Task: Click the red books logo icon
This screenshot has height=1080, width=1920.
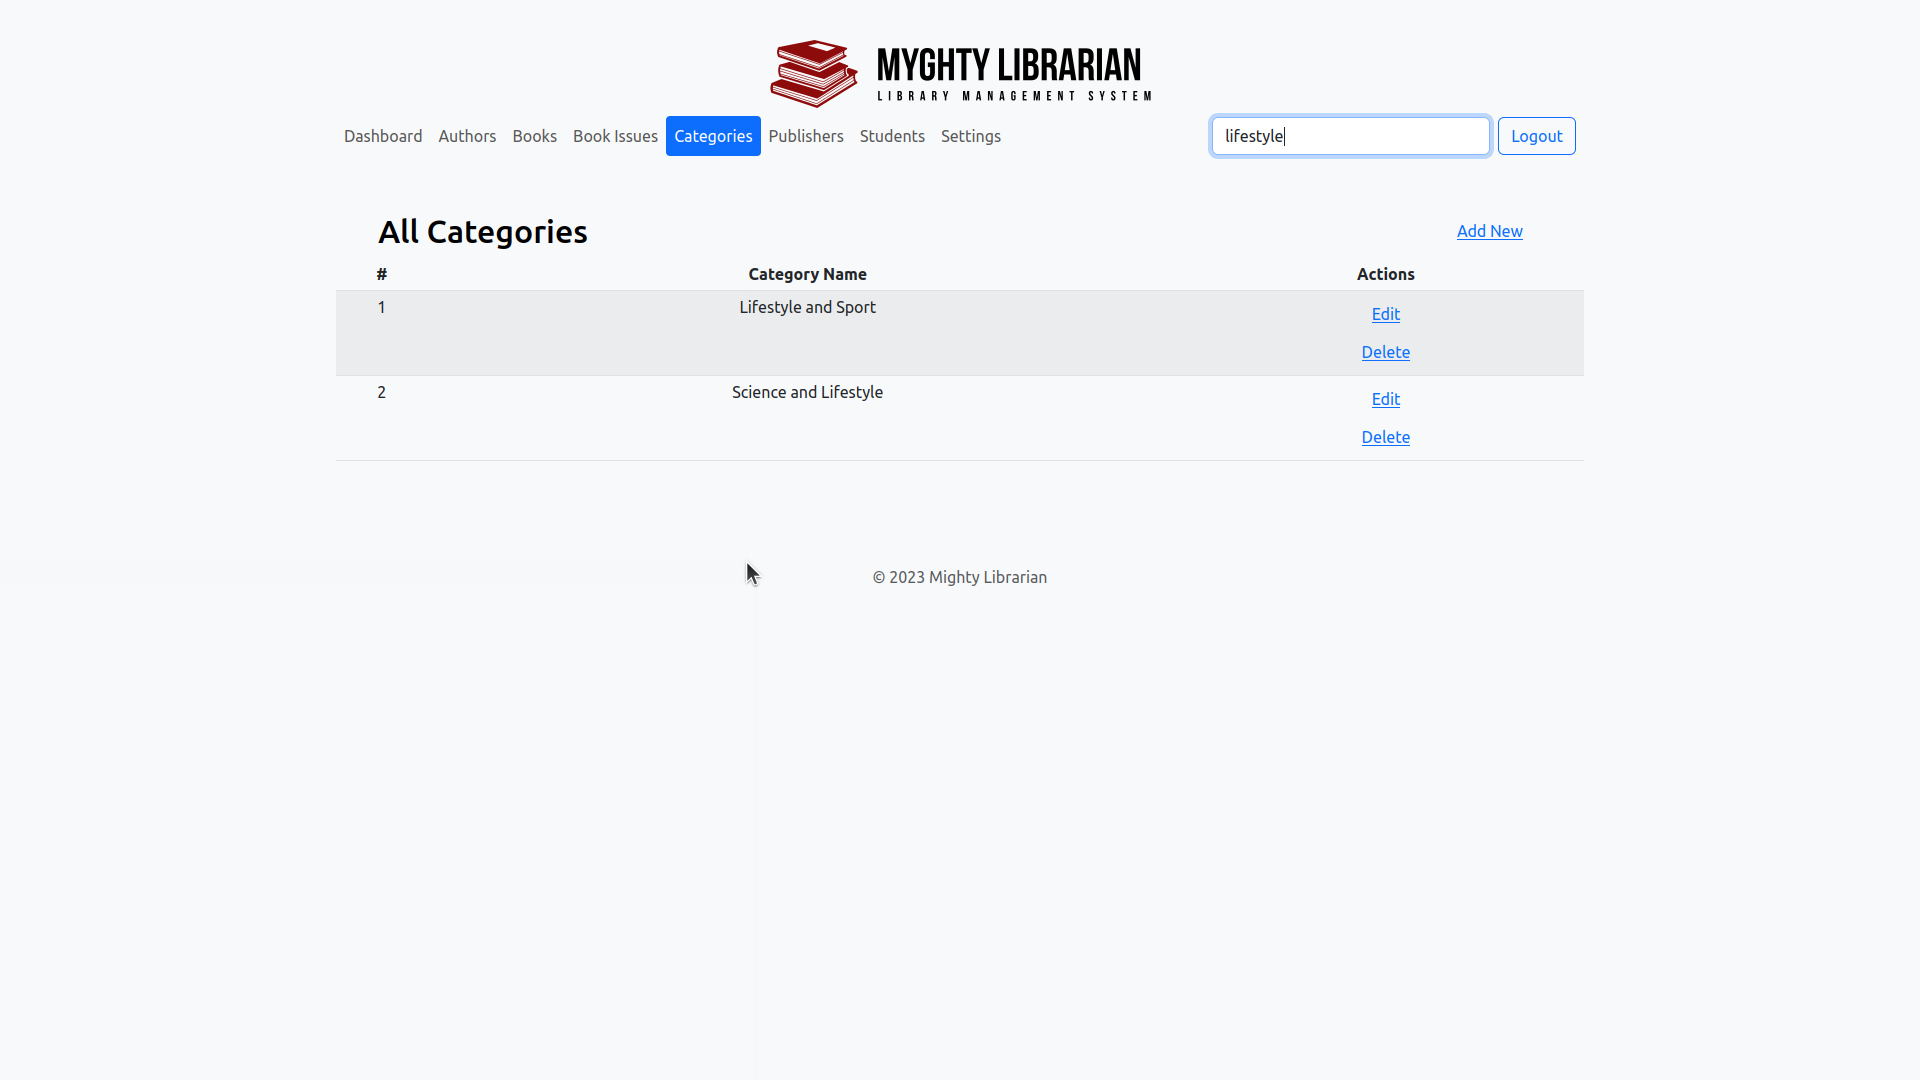Action: [x=813, y=73]
